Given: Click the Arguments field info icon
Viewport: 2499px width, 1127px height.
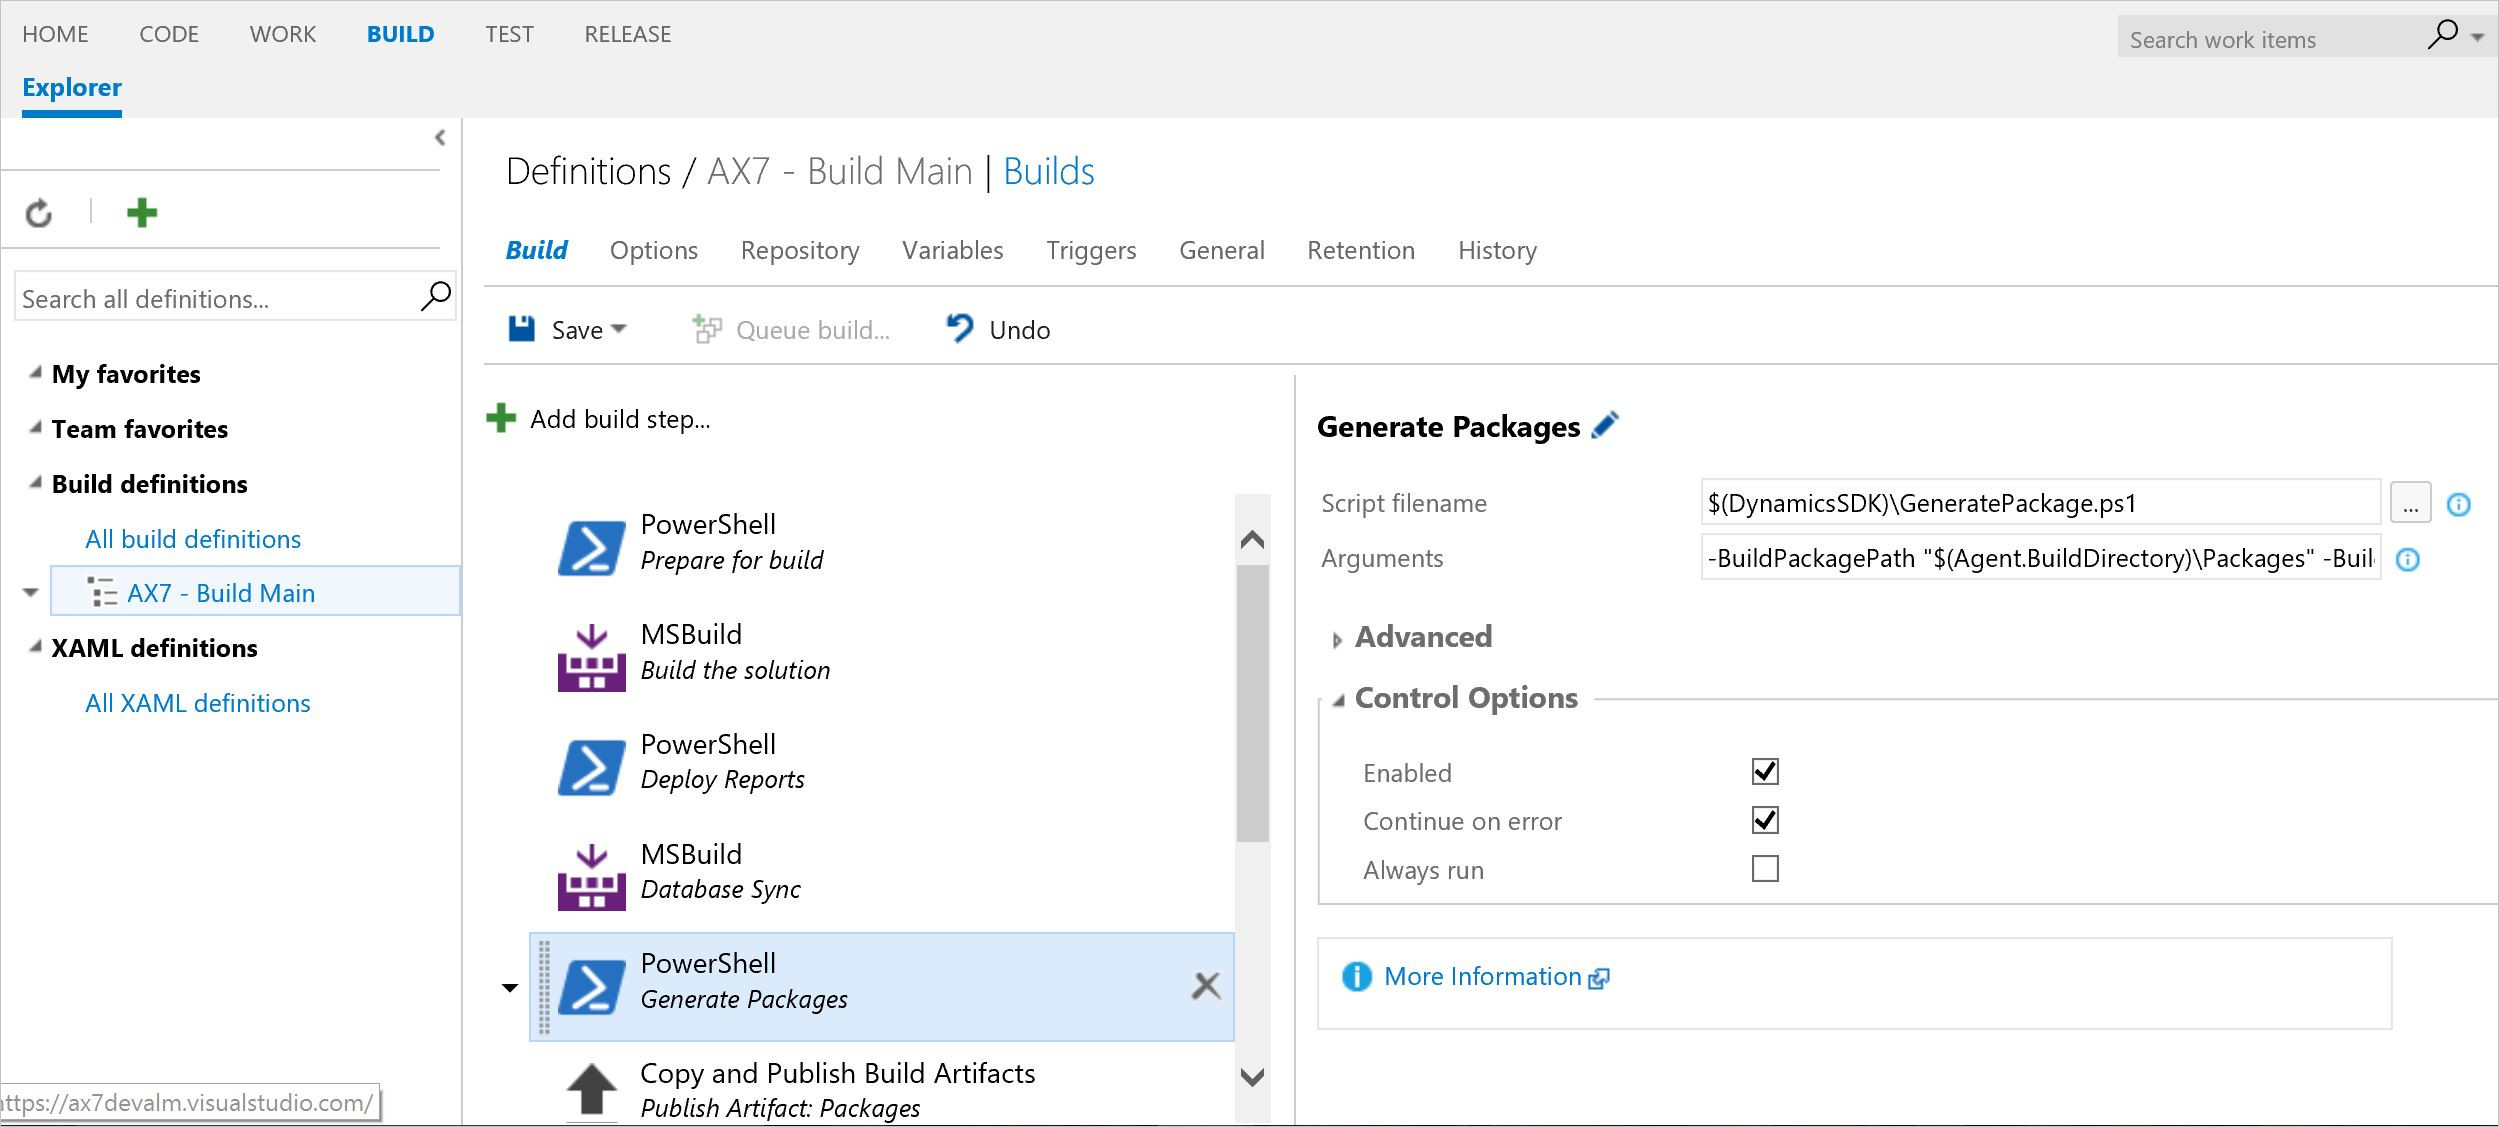Looking at the screenshot, I should [x=2408, y=560].
